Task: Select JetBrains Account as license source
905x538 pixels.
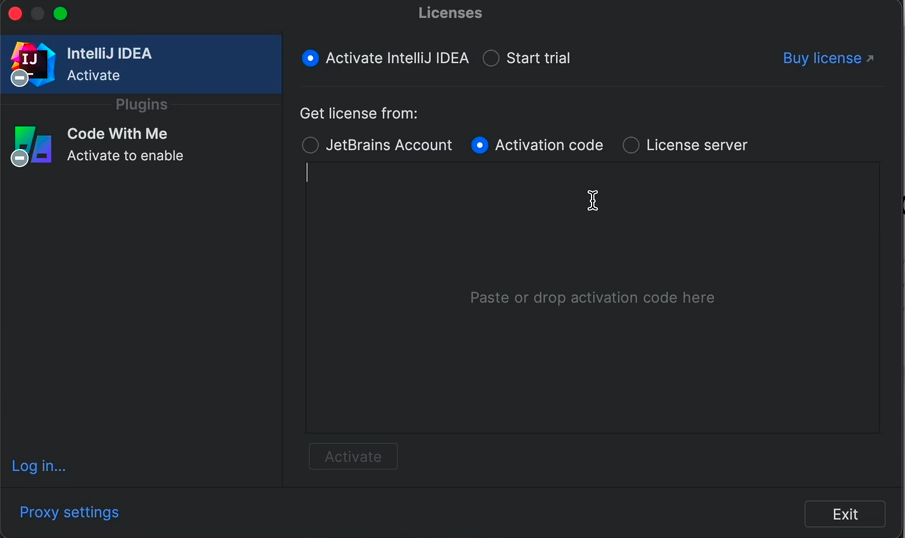Action: pyautogui.click(x=311, y=145)
